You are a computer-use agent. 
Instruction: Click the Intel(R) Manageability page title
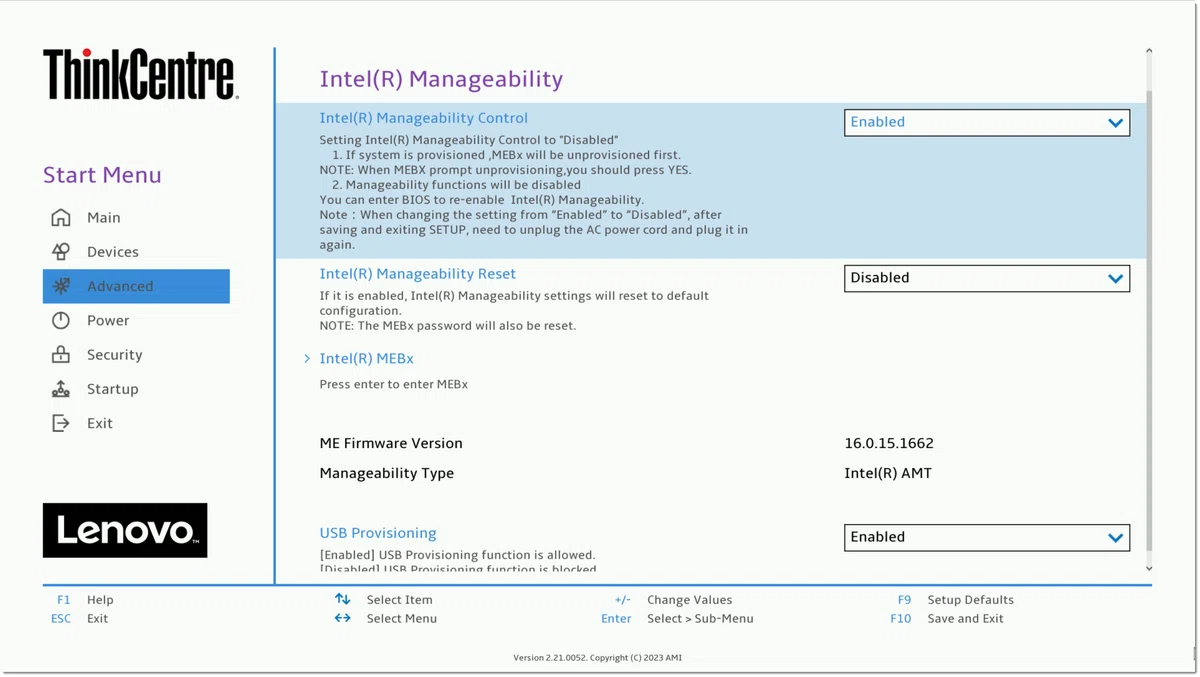(441, 79)
